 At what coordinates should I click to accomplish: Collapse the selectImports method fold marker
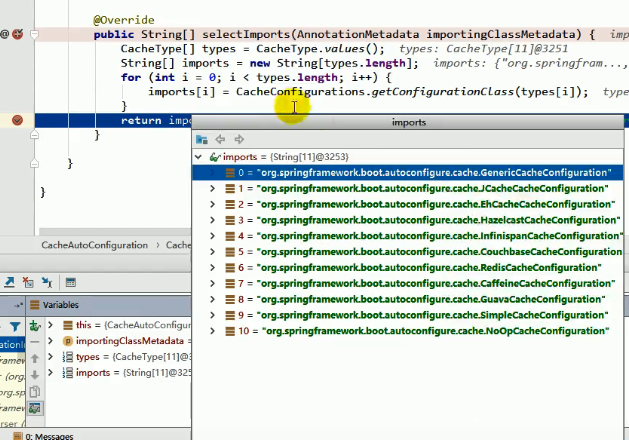(34, 34)
